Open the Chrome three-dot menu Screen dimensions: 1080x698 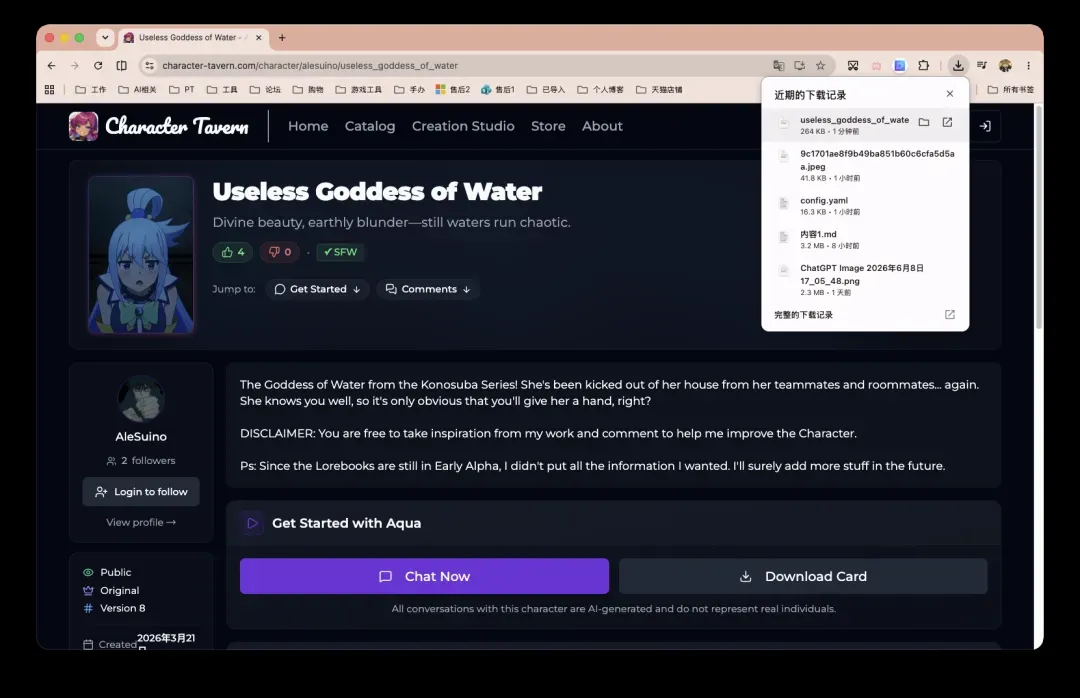(1028, 65)
